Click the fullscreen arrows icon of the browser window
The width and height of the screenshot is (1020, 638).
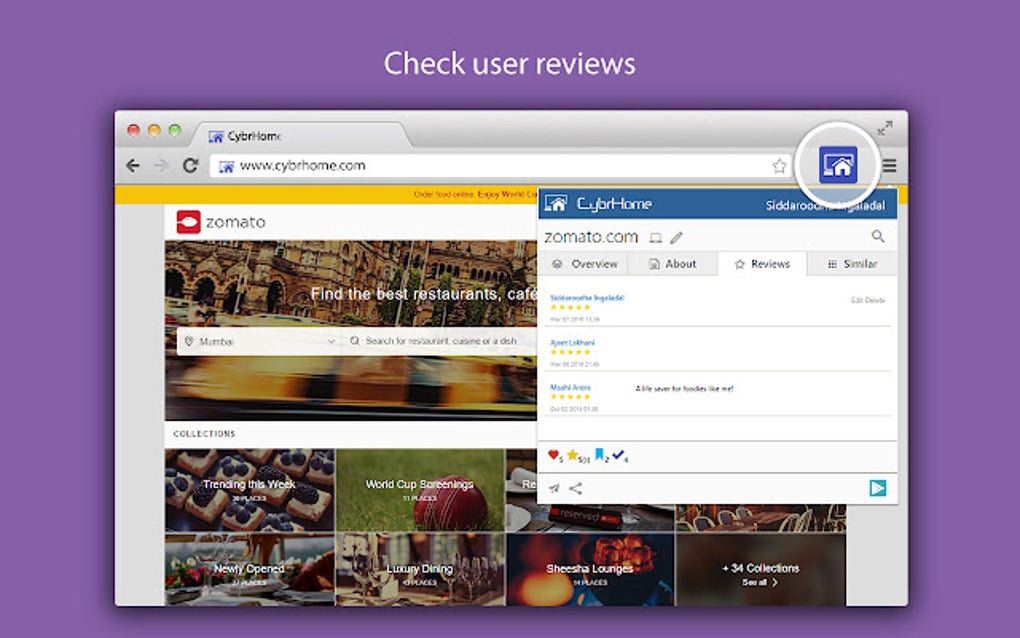885,128
